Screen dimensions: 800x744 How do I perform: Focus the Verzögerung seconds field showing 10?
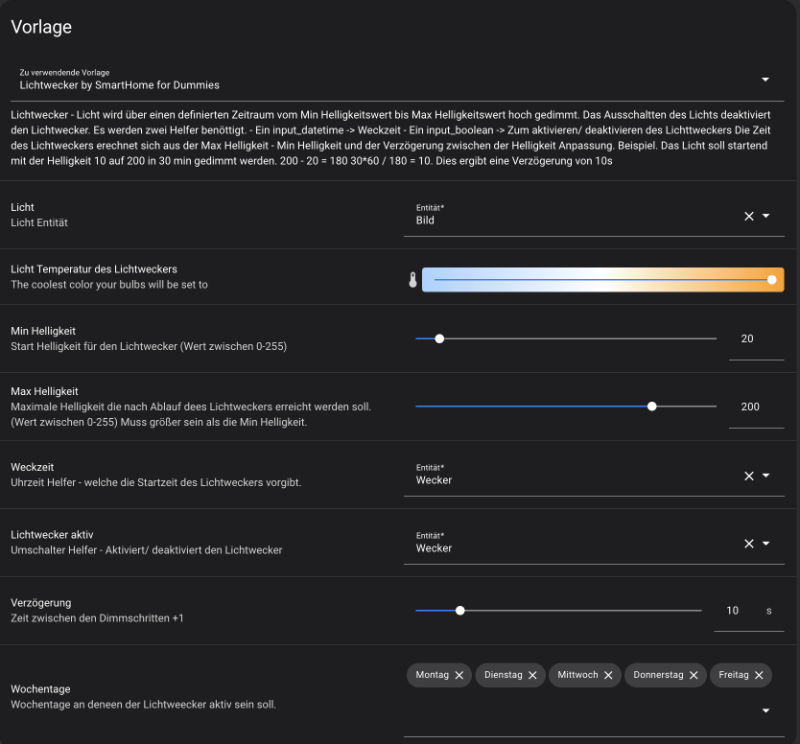(735, 611)
